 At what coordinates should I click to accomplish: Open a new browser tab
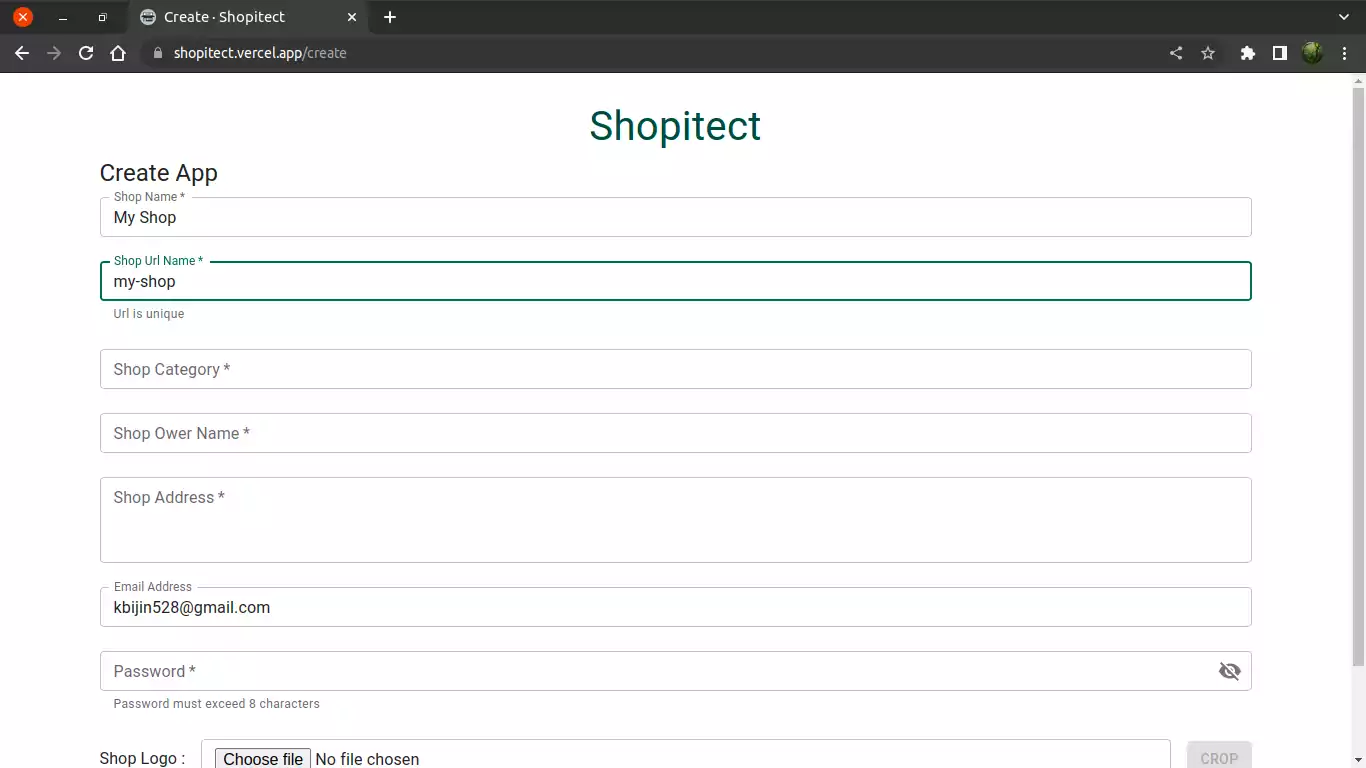(390, 17)
